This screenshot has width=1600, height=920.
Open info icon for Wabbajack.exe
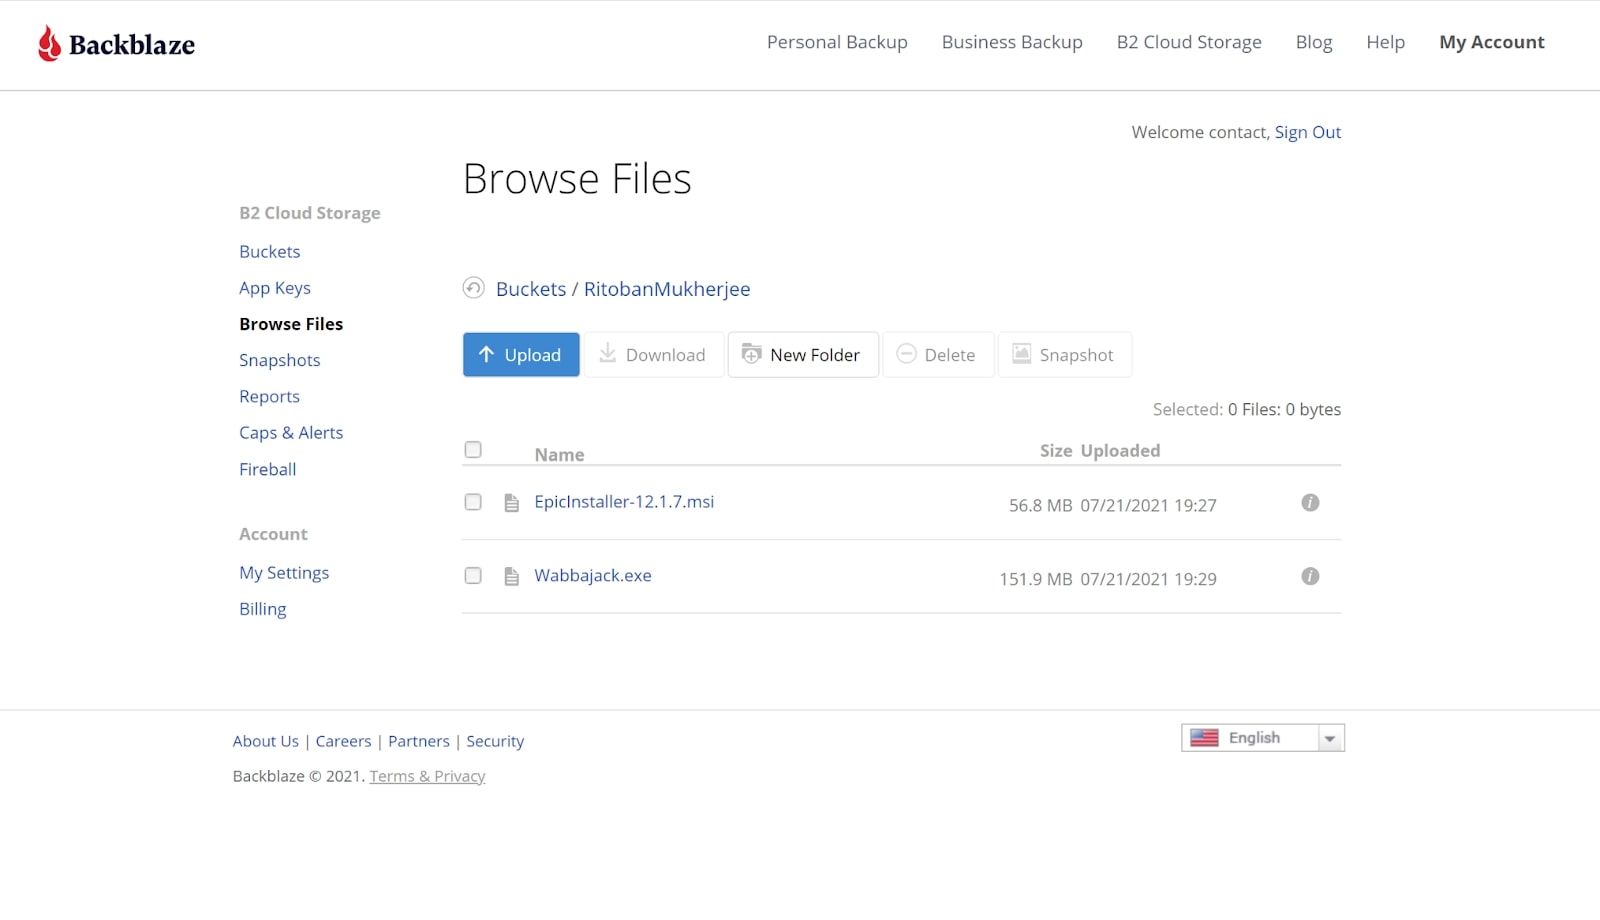[x=1310, y=576]
